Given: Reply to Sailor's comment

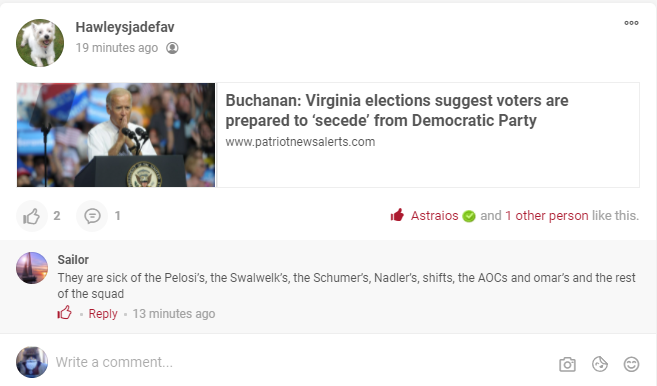Looking at the screenshot, I should 103,314.
